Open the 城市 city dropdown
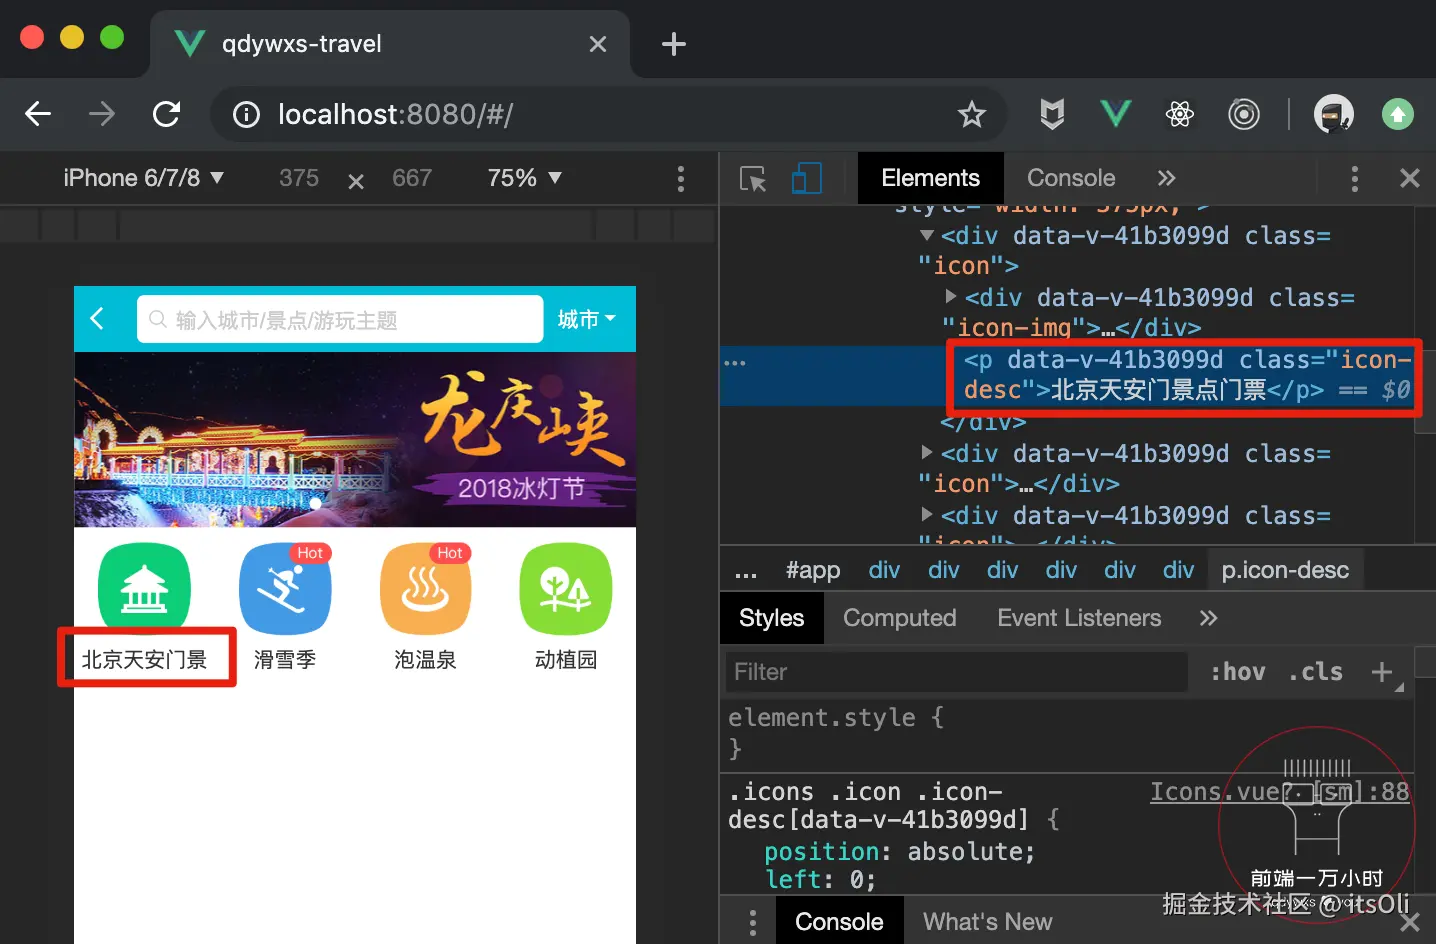This screenshot has height=944, width=1436. pos(587,319)
